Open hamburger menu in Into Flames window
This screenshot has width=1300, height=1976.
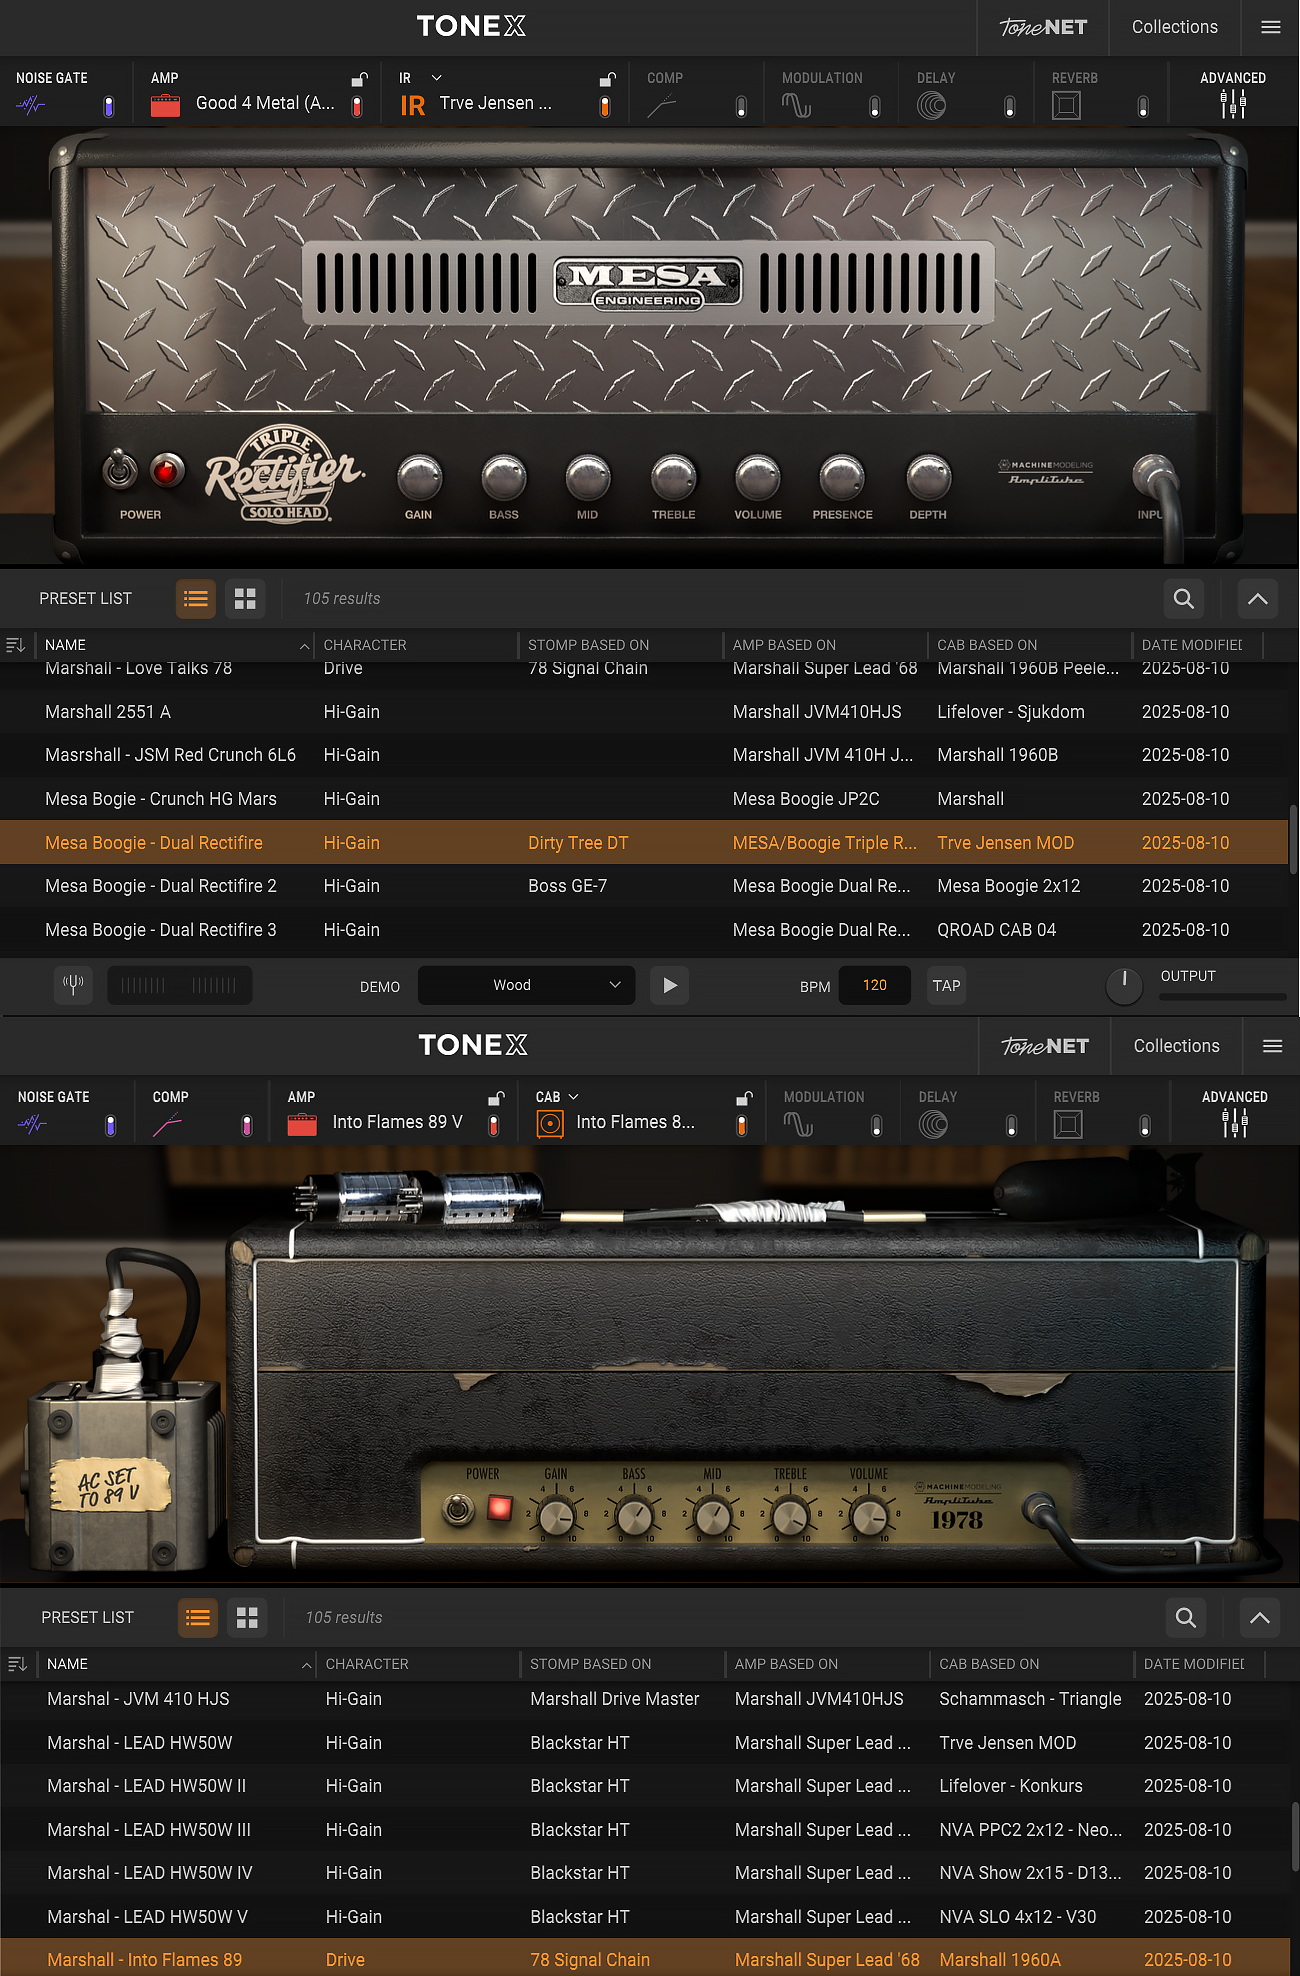coord(1273,1046)
